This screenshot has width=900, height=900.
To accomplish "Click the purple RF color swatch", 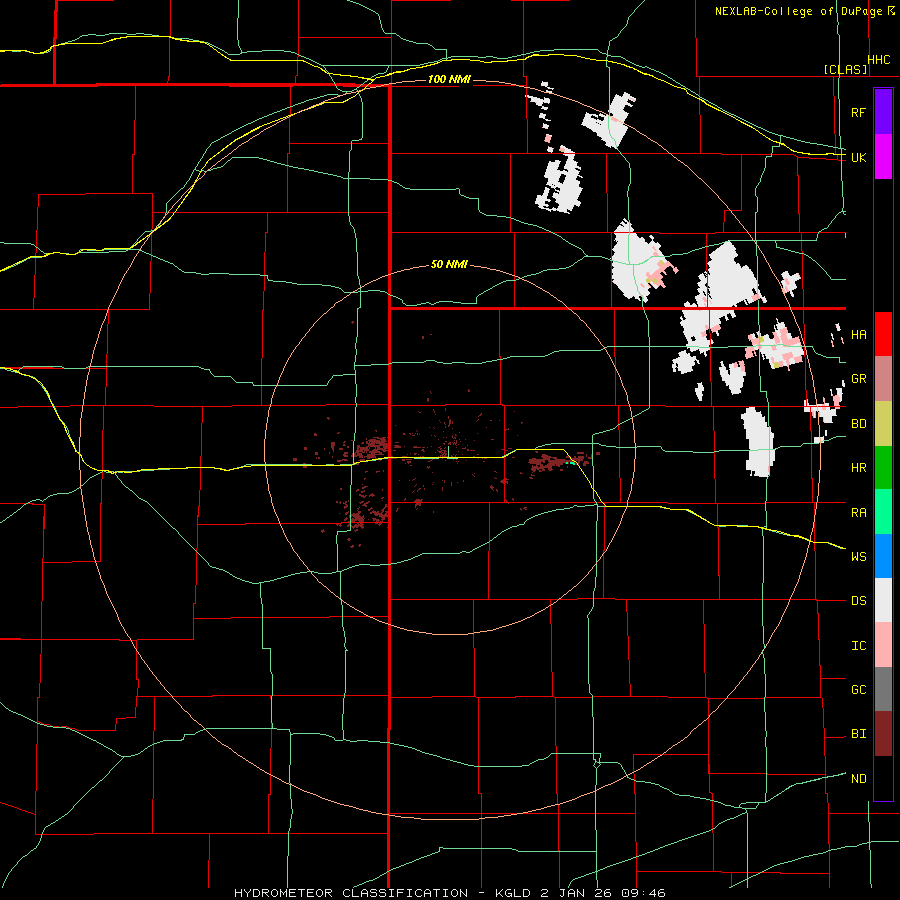I will pyautogui.click(x=883, y=112).
